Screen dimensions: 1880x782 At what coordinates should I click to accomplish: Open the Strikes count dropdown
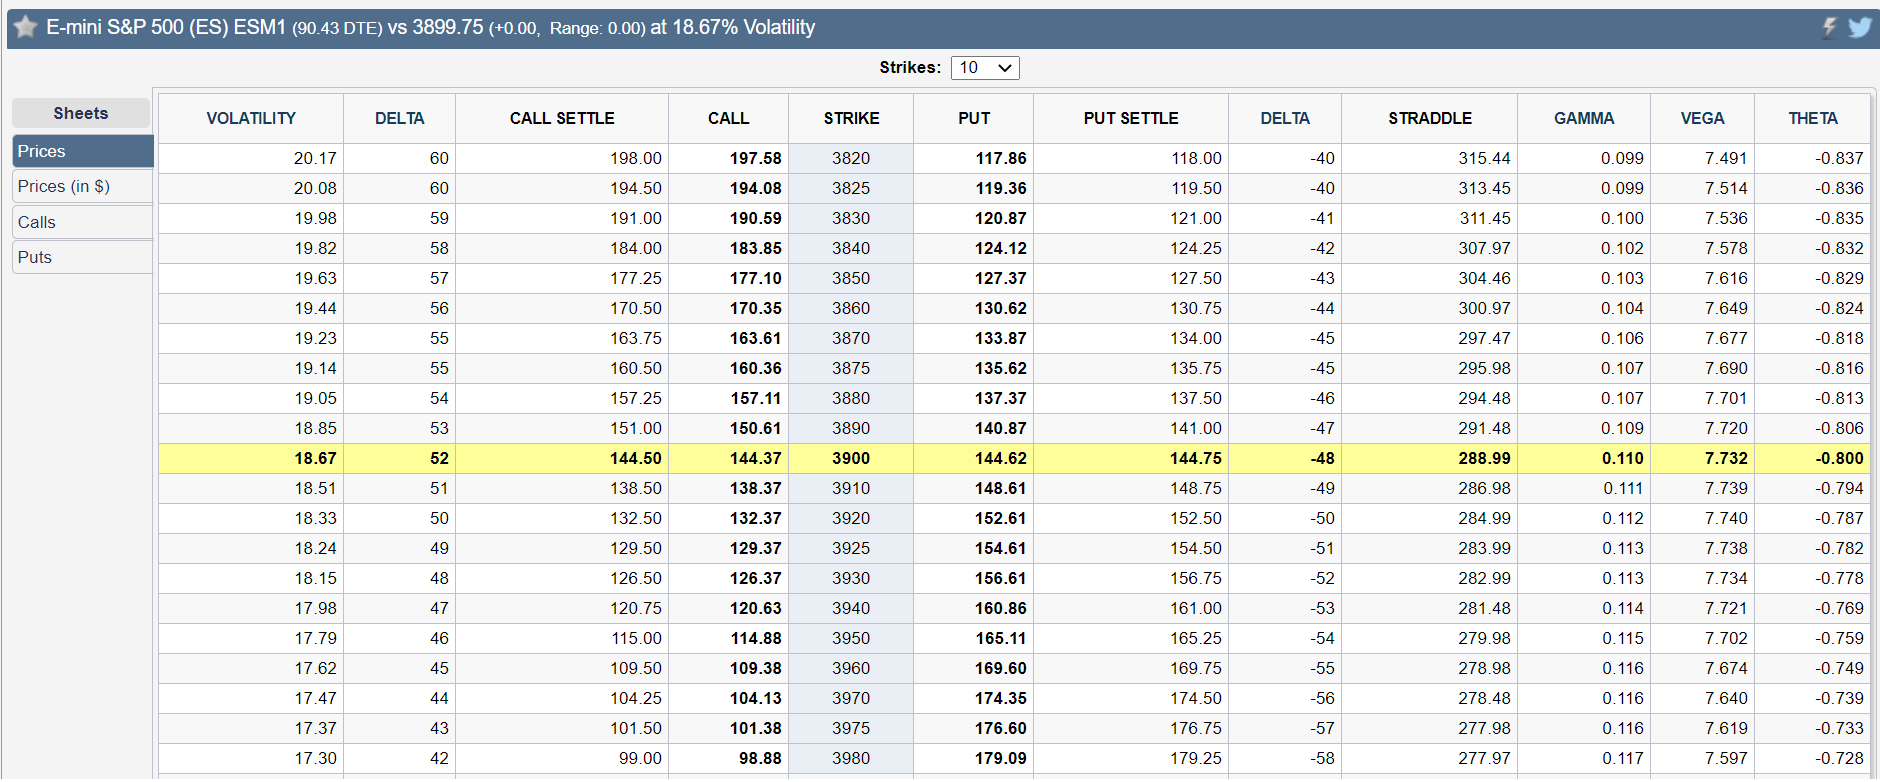[985, 67]
